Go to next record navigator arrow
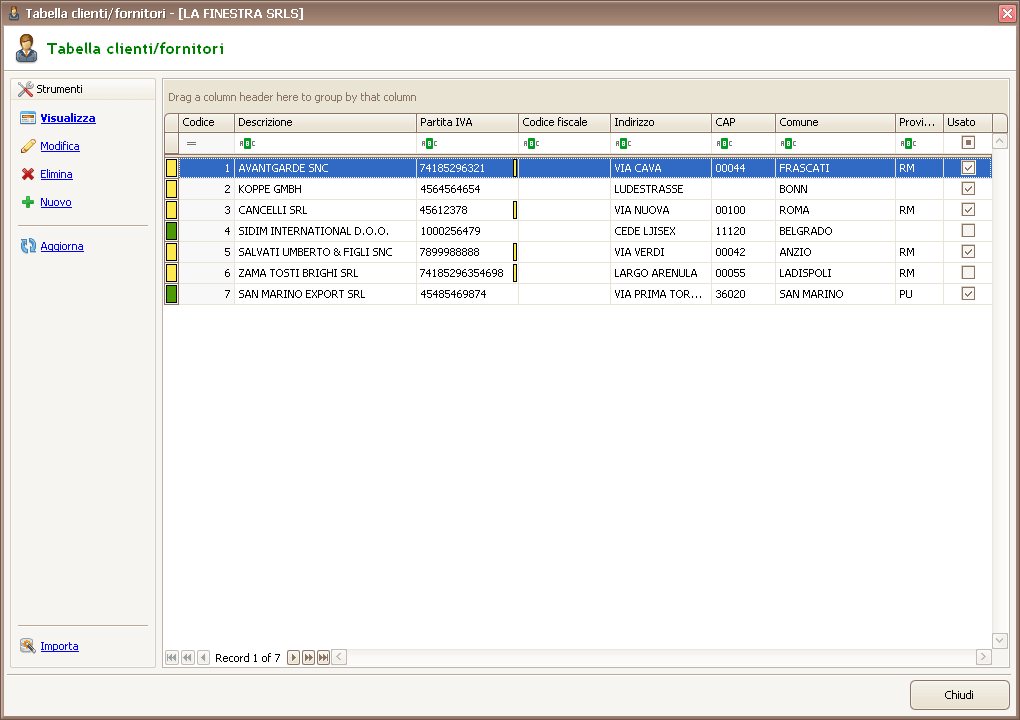 coord(293,657)
